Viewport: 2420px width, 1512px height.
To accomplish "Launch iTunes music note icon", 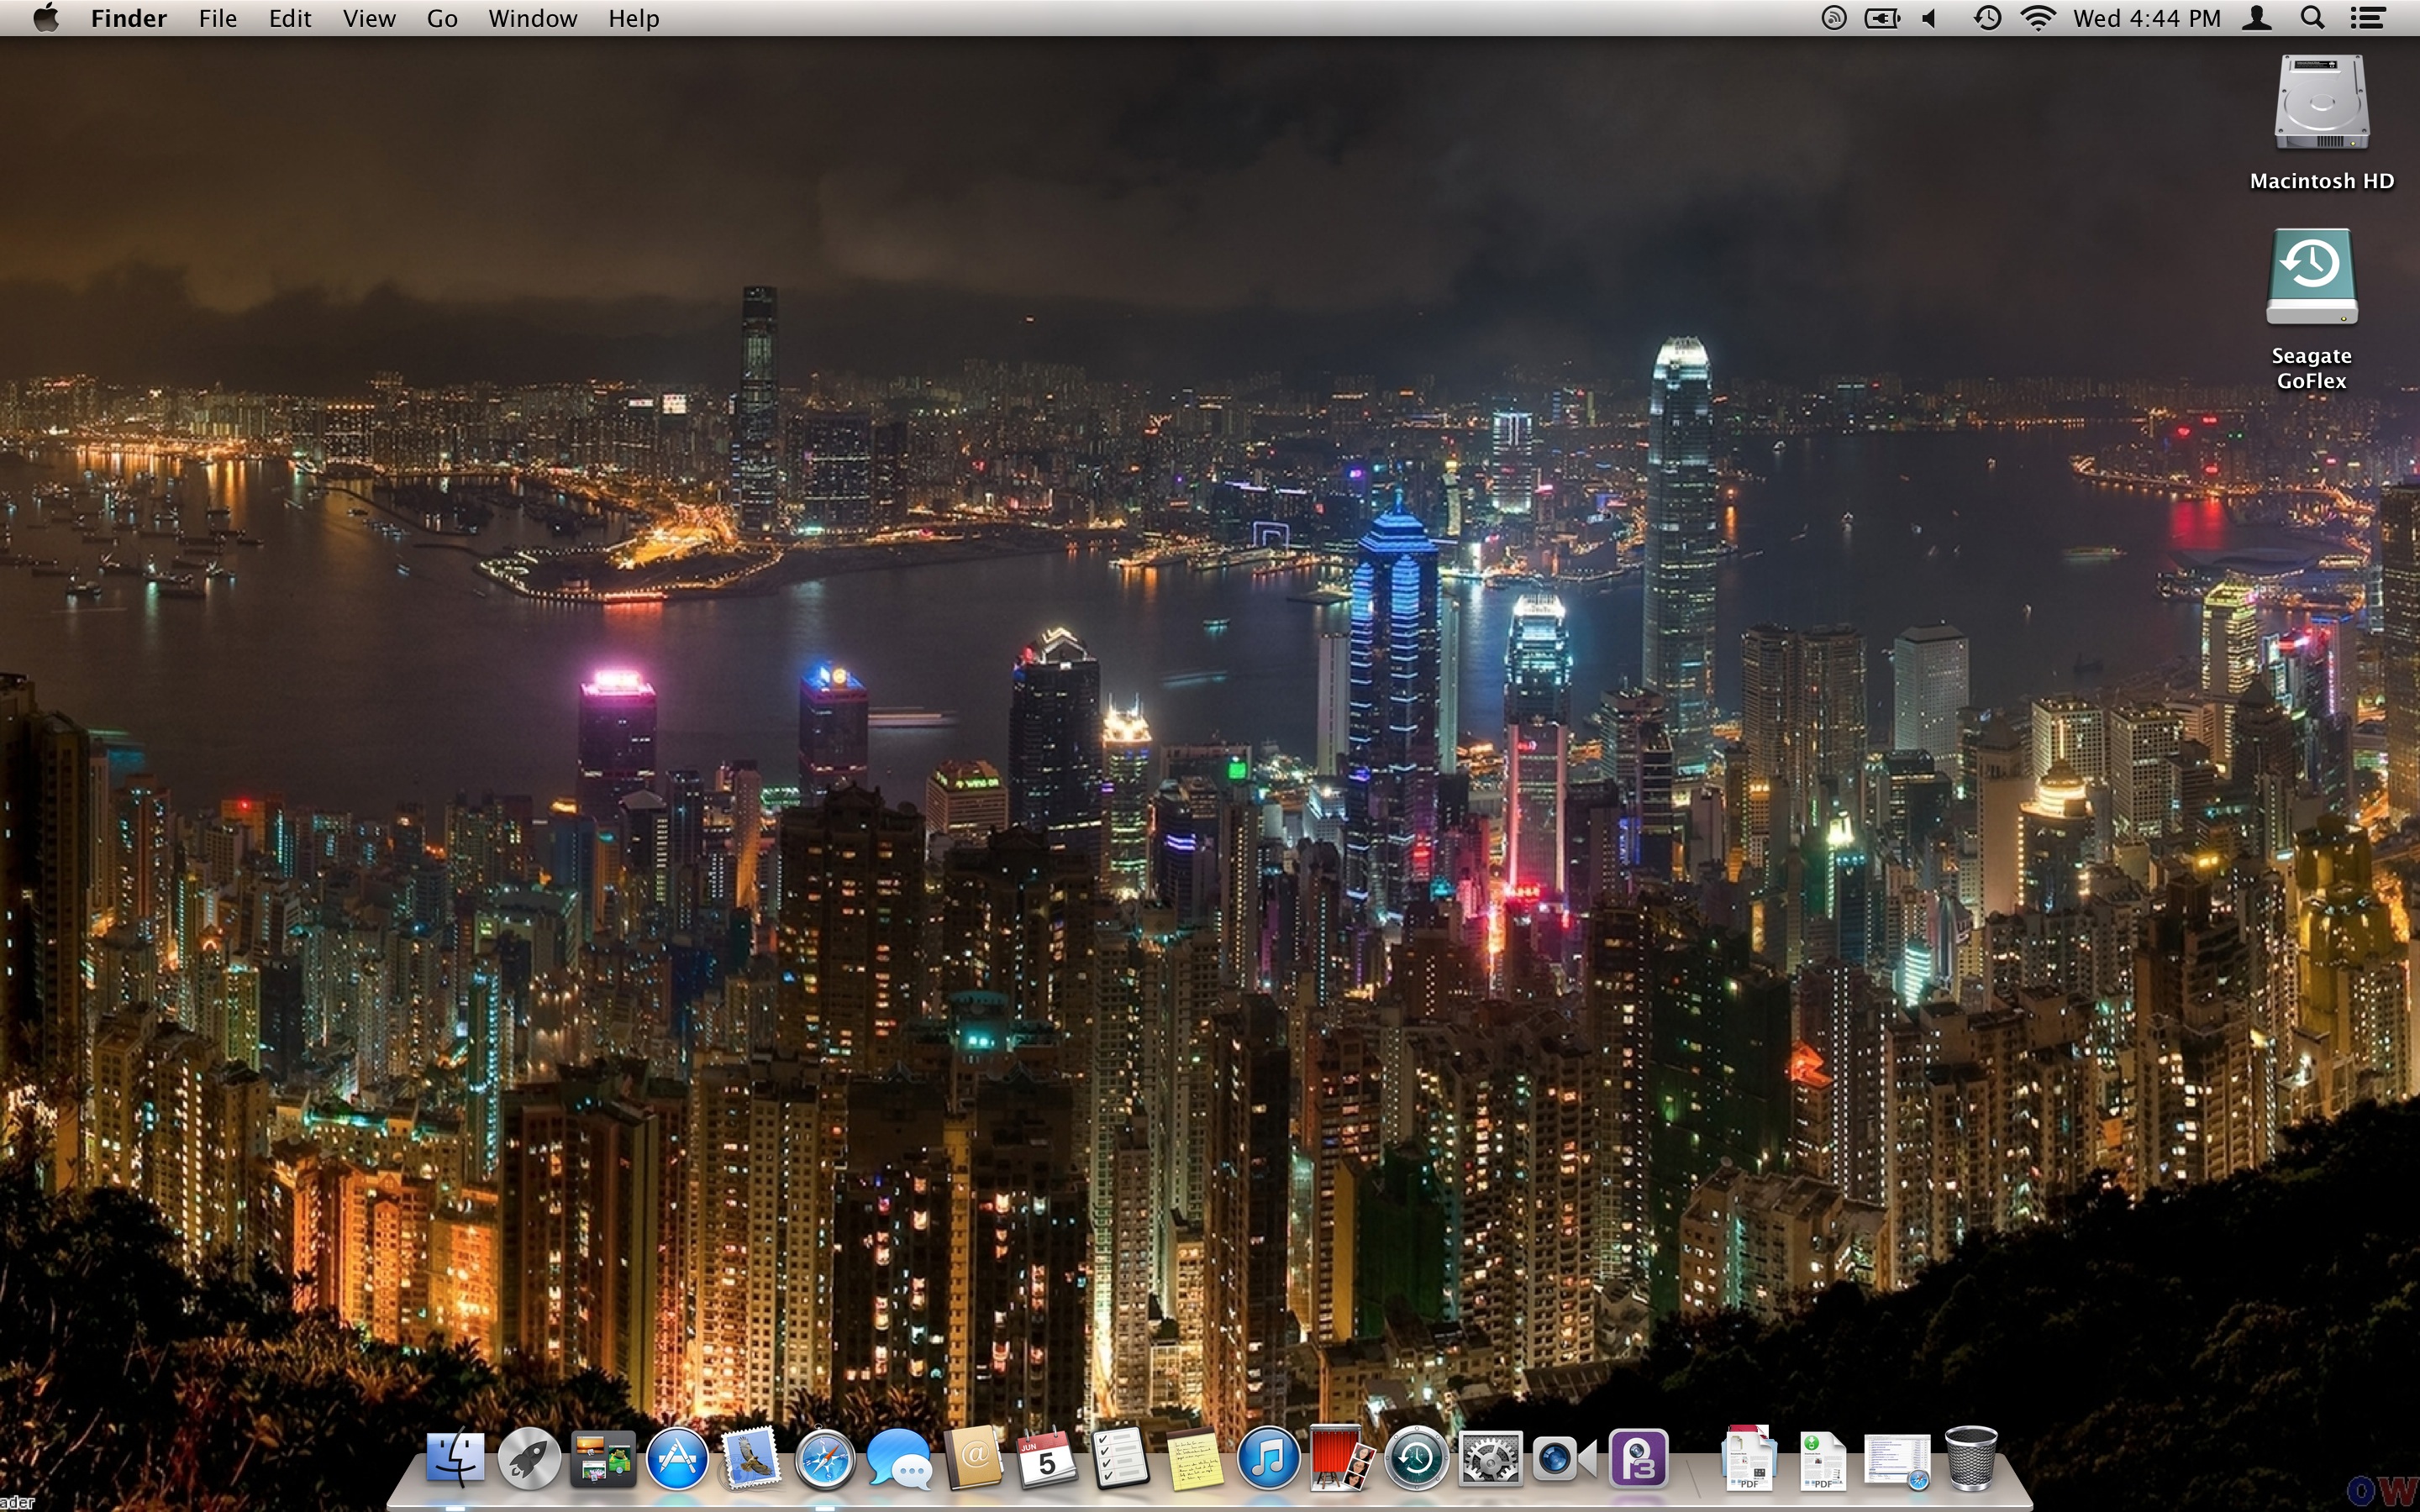I will (1268, 1458).
